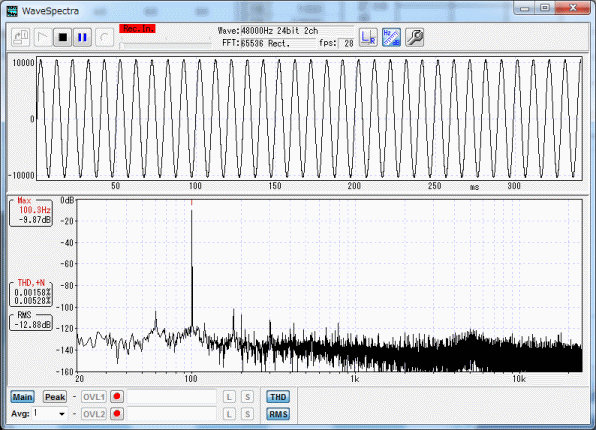Click the grayed record circle icon

[104, 37]
